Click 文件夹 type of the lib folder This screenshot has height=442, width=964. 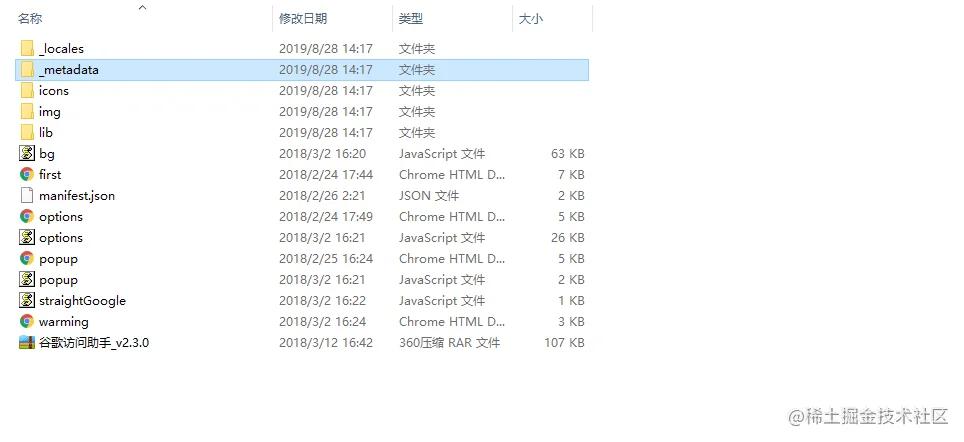(417, 132)
